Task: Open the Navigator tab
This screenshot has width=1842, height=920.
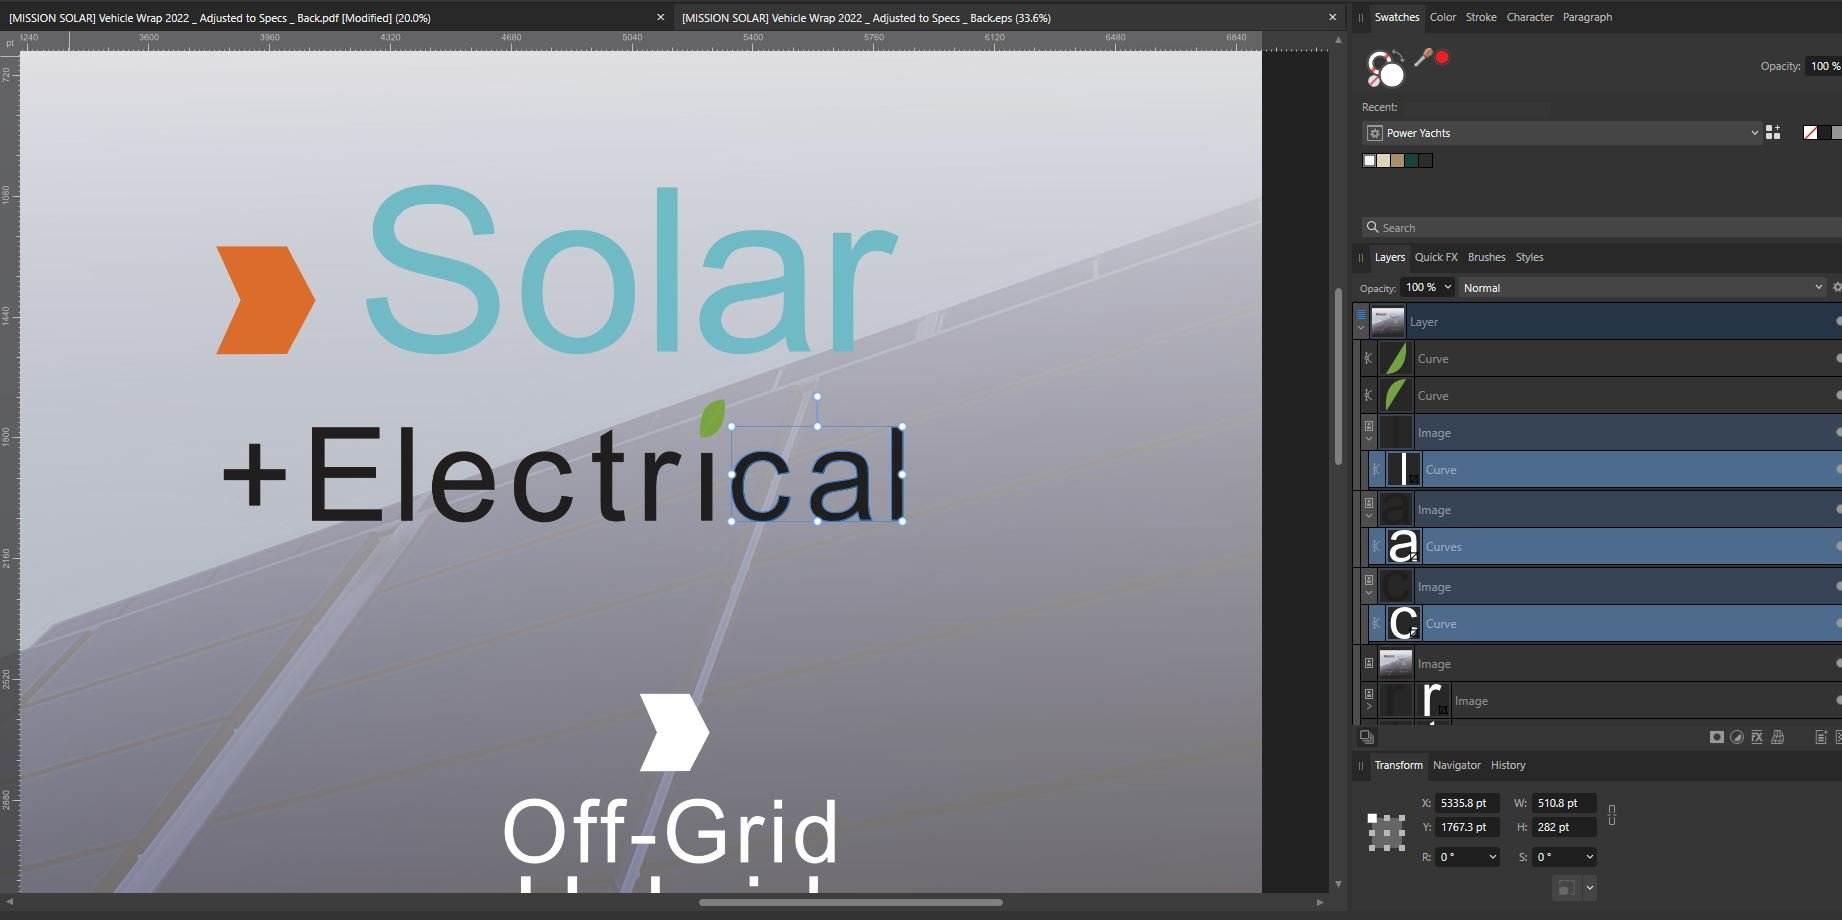Action: point(1456,765)
